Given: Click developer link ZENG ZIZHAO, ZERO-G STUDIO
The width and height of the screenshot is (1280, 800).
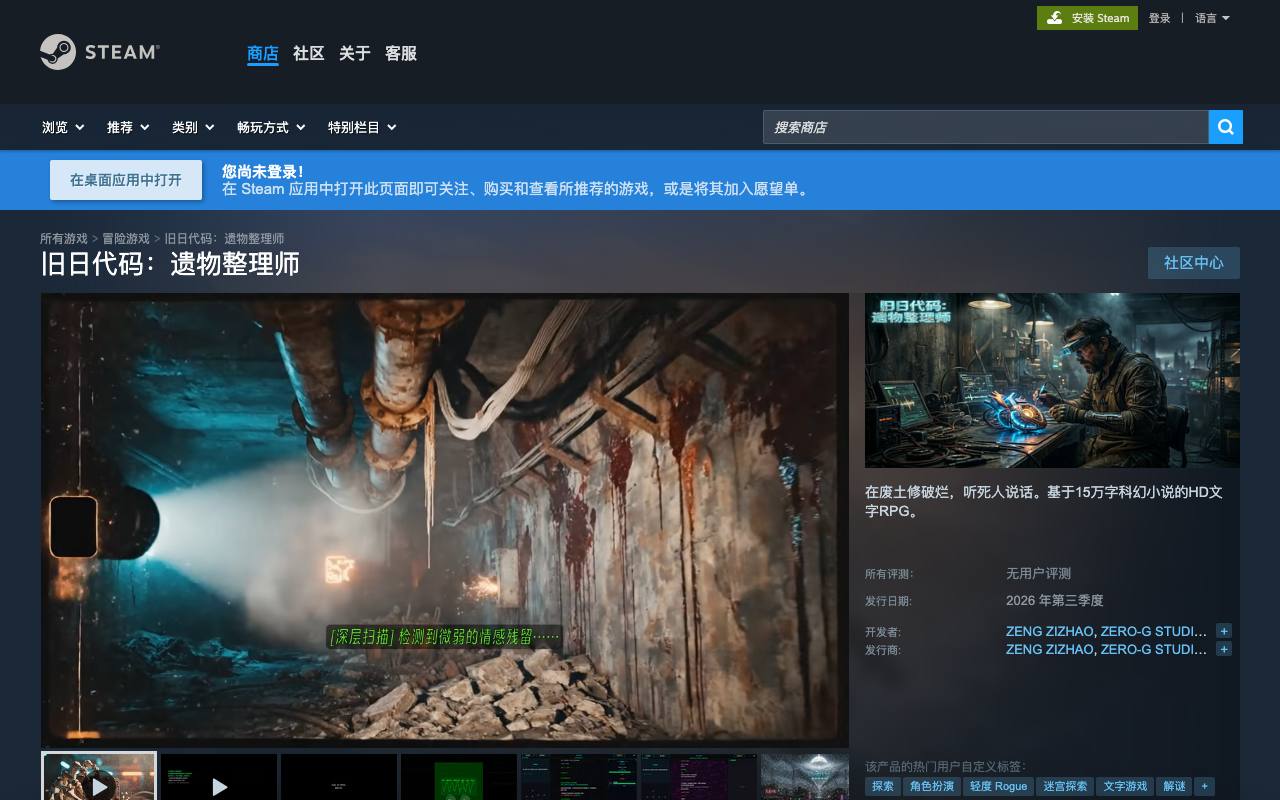Looking at the screenshot, I should pos(1106,631).
